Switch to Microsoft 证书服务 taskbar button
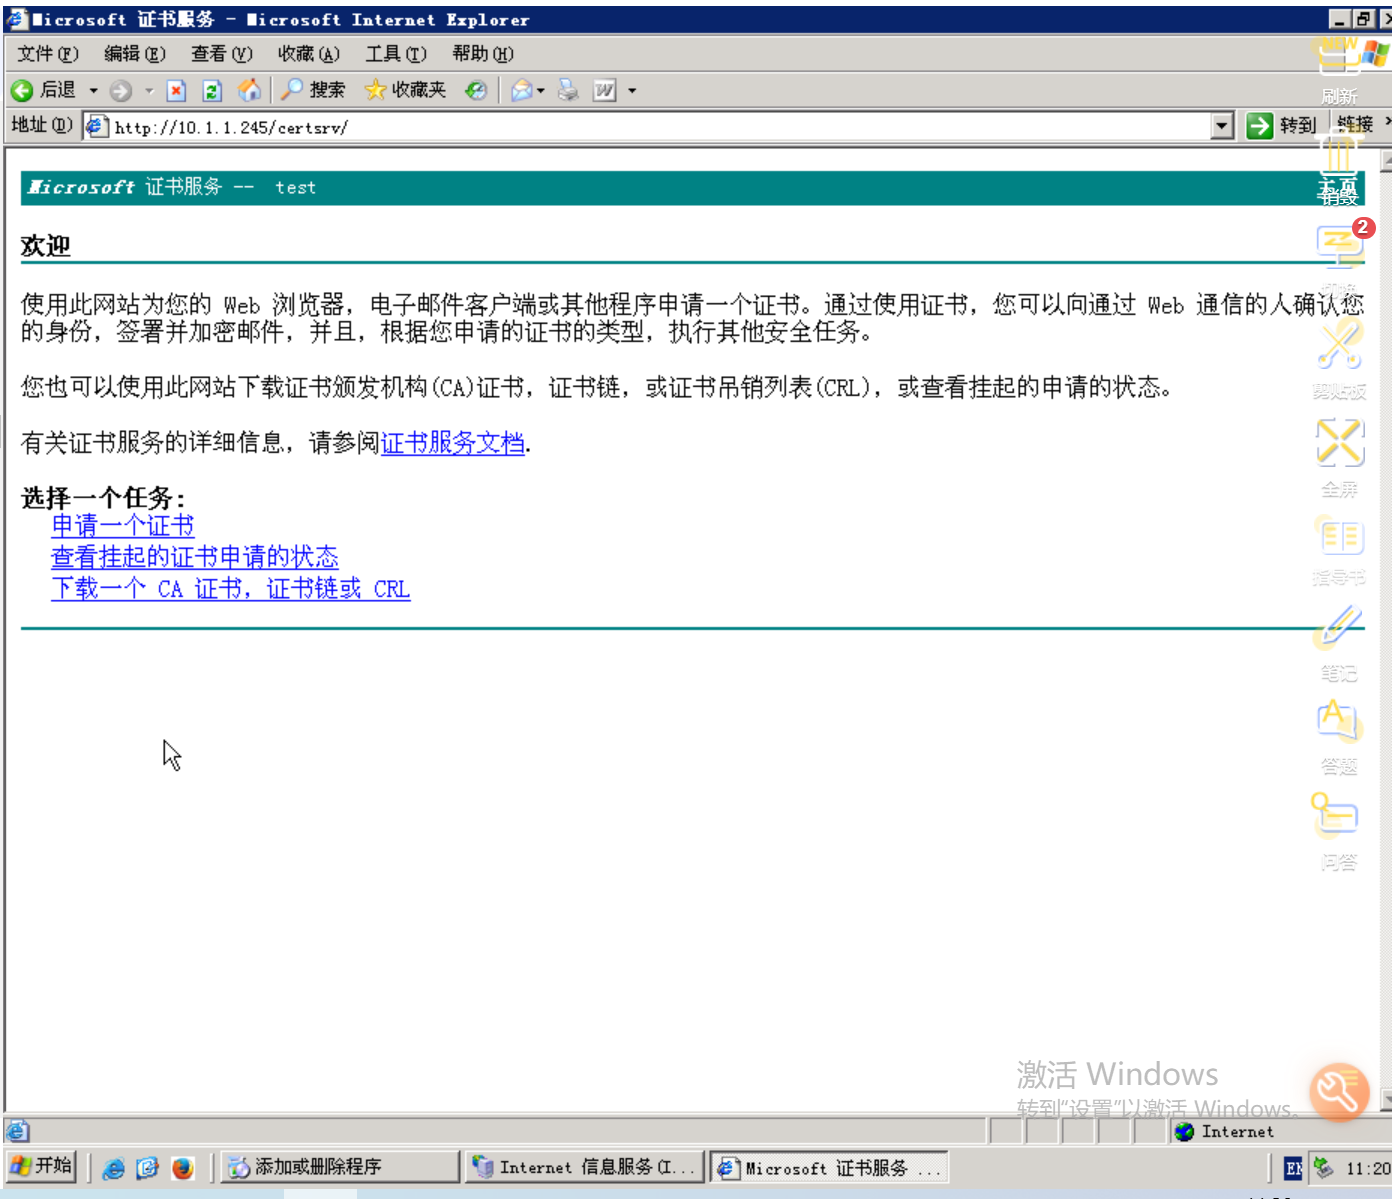Image resolution: width=1392 pixels, height=1199 pixels. (830, 1167)
